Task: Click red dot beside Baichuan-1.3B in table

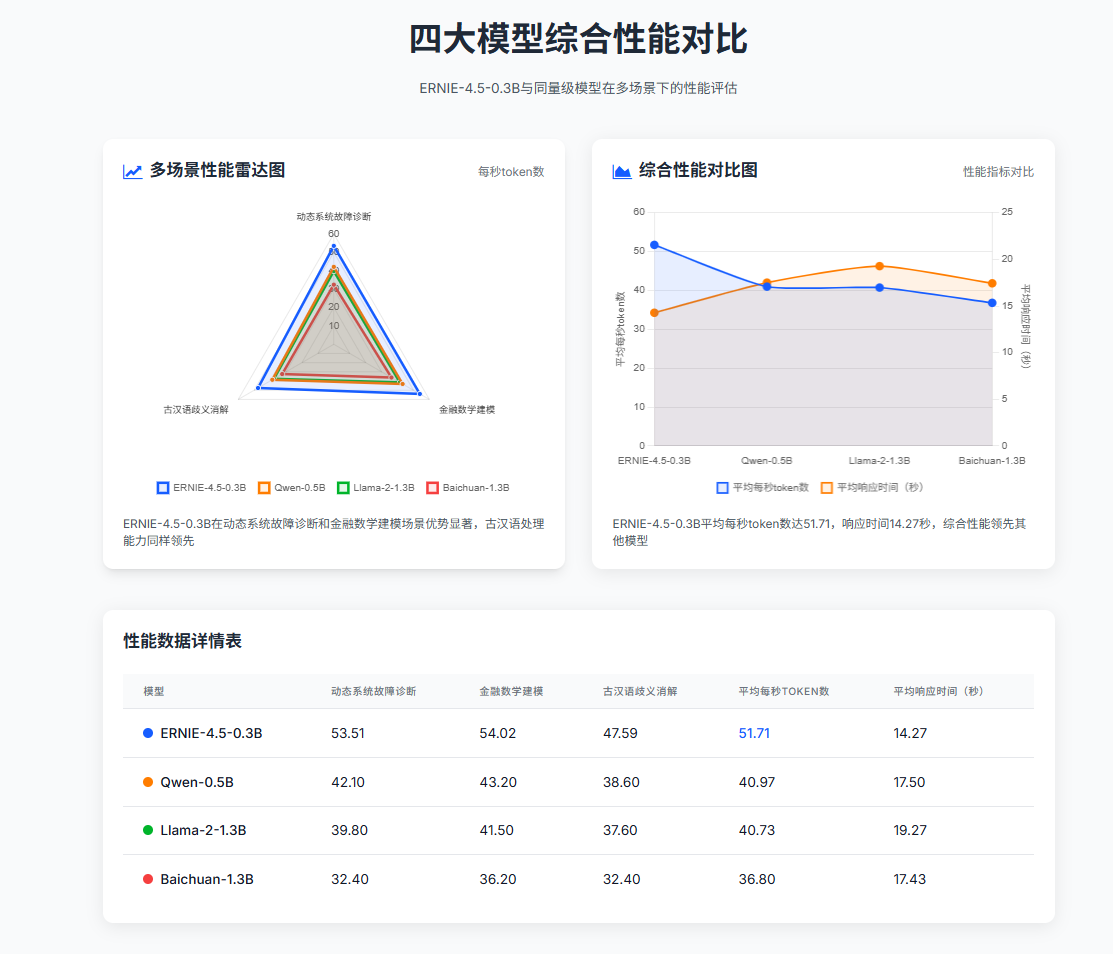Action: coord(148,879)
